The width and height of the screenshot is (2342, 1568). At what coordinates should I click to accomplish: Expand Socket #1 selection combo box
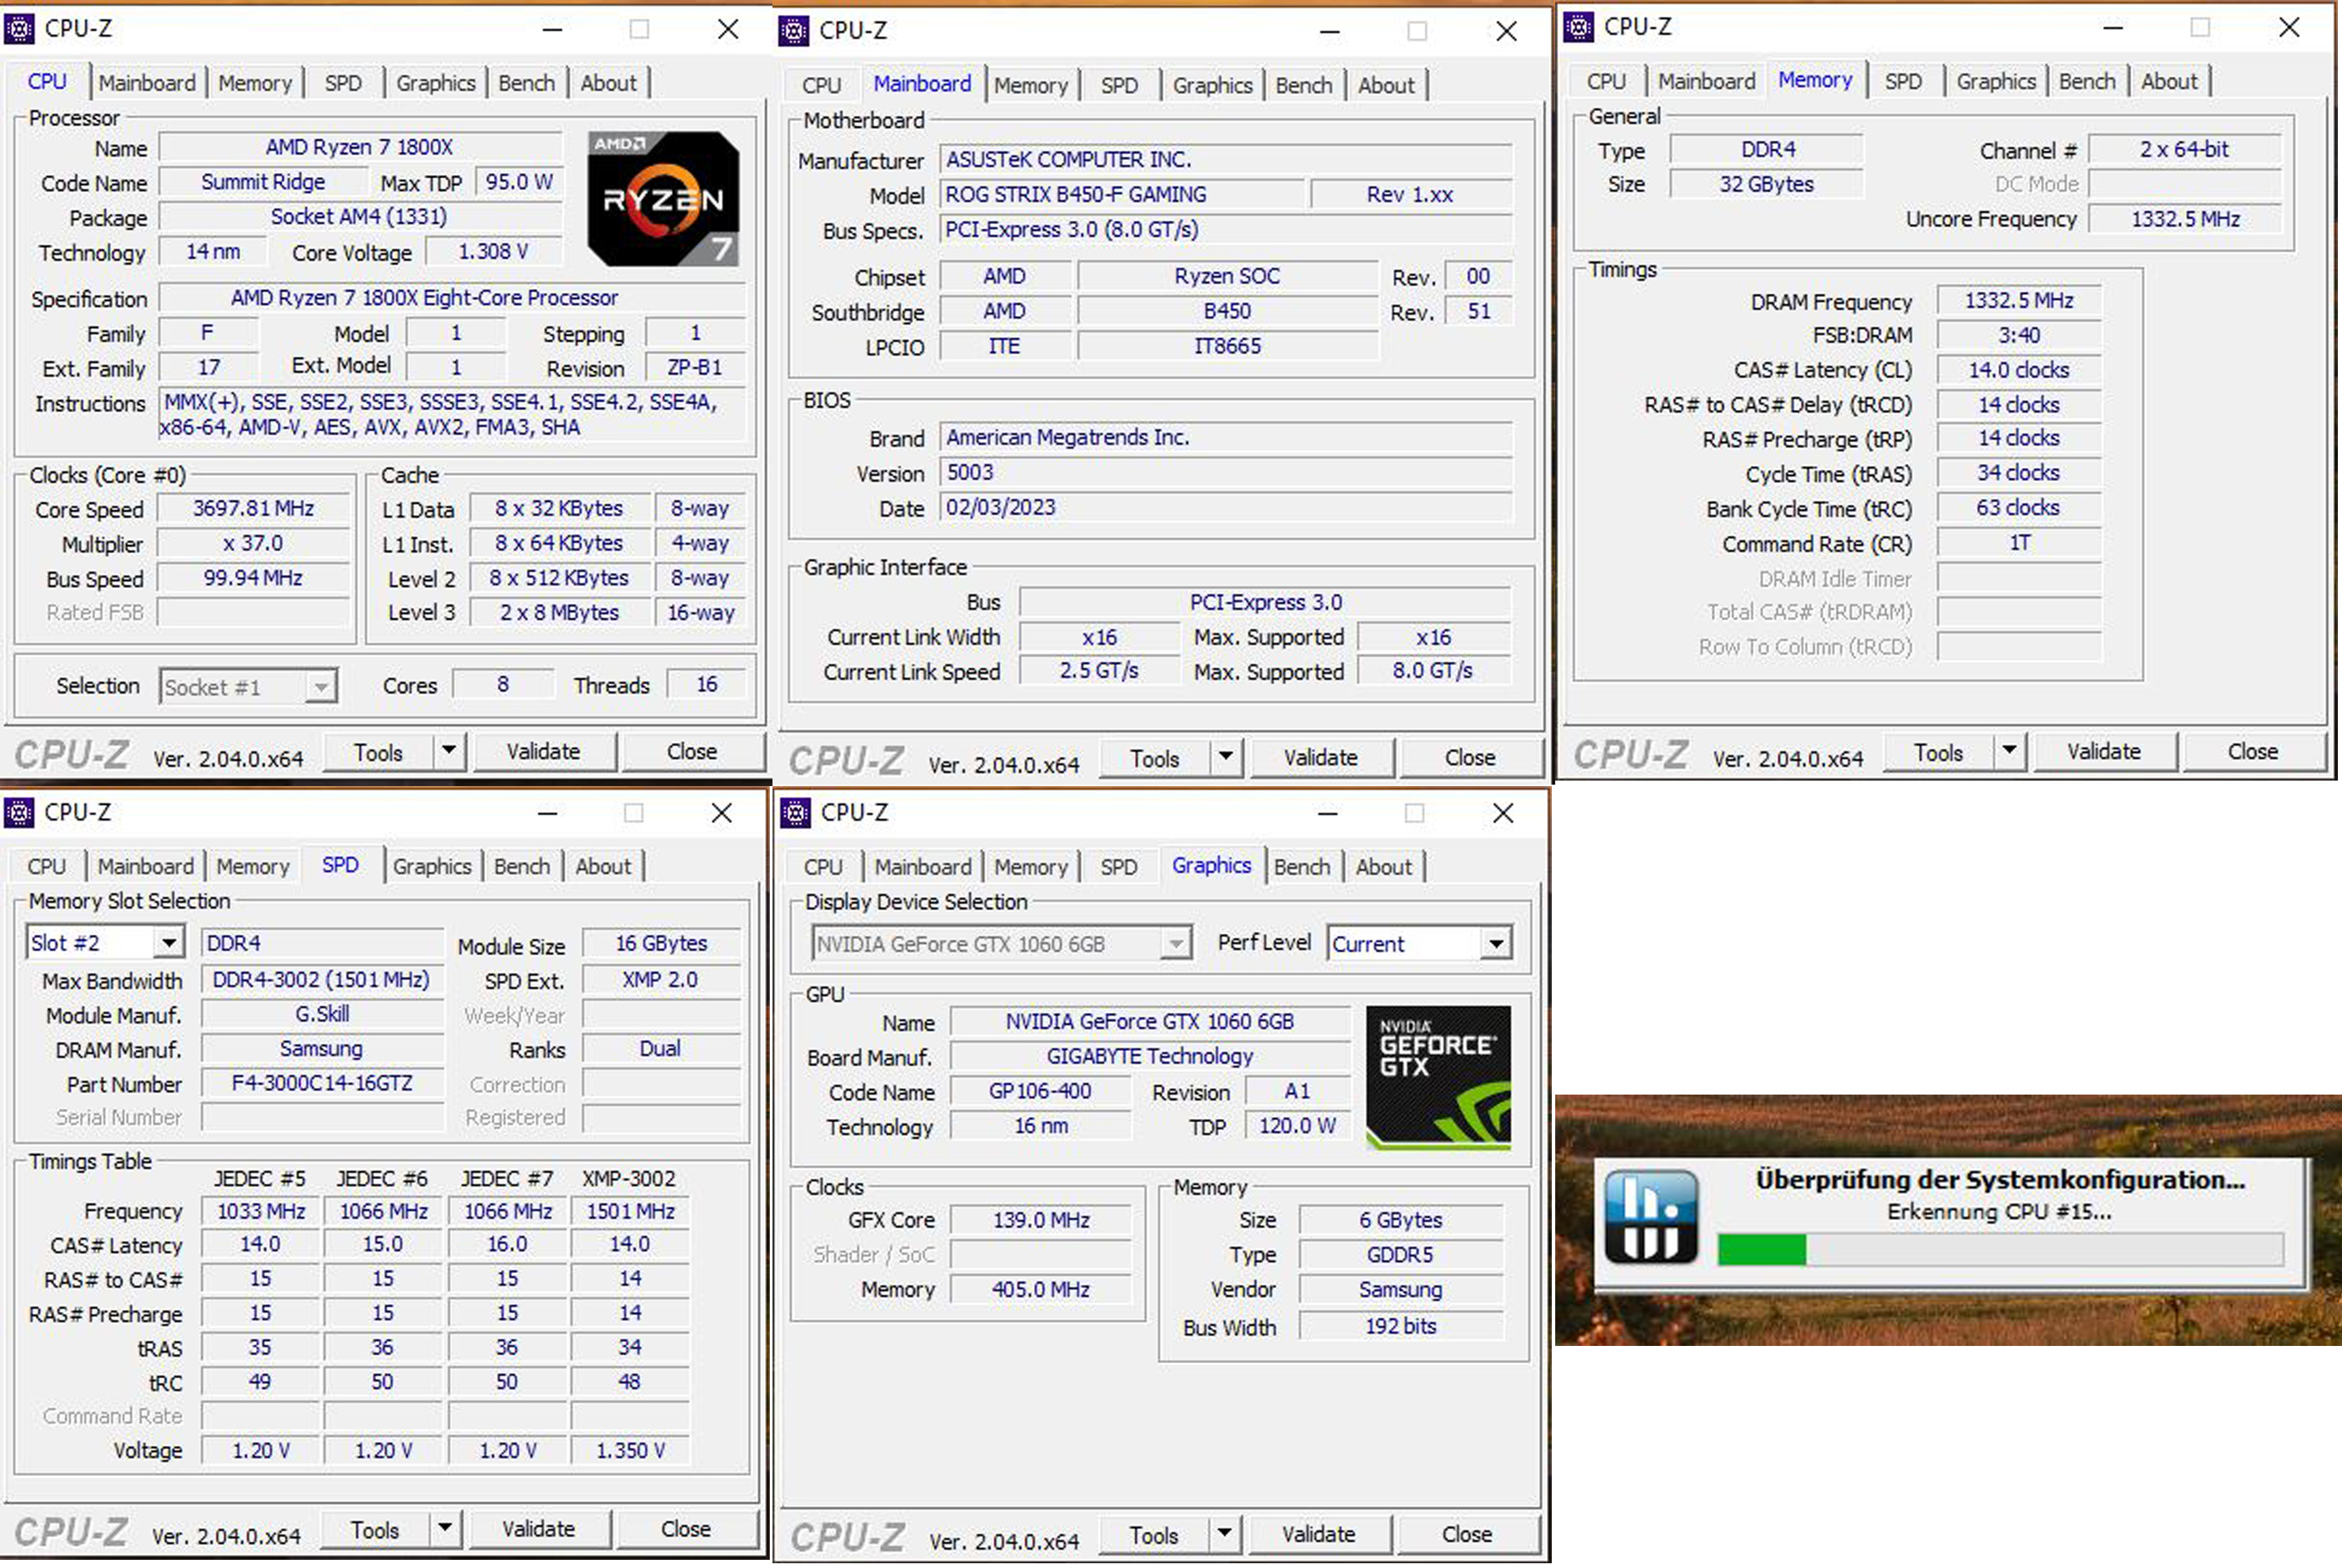pyautogui.click(x=320, y=687)
